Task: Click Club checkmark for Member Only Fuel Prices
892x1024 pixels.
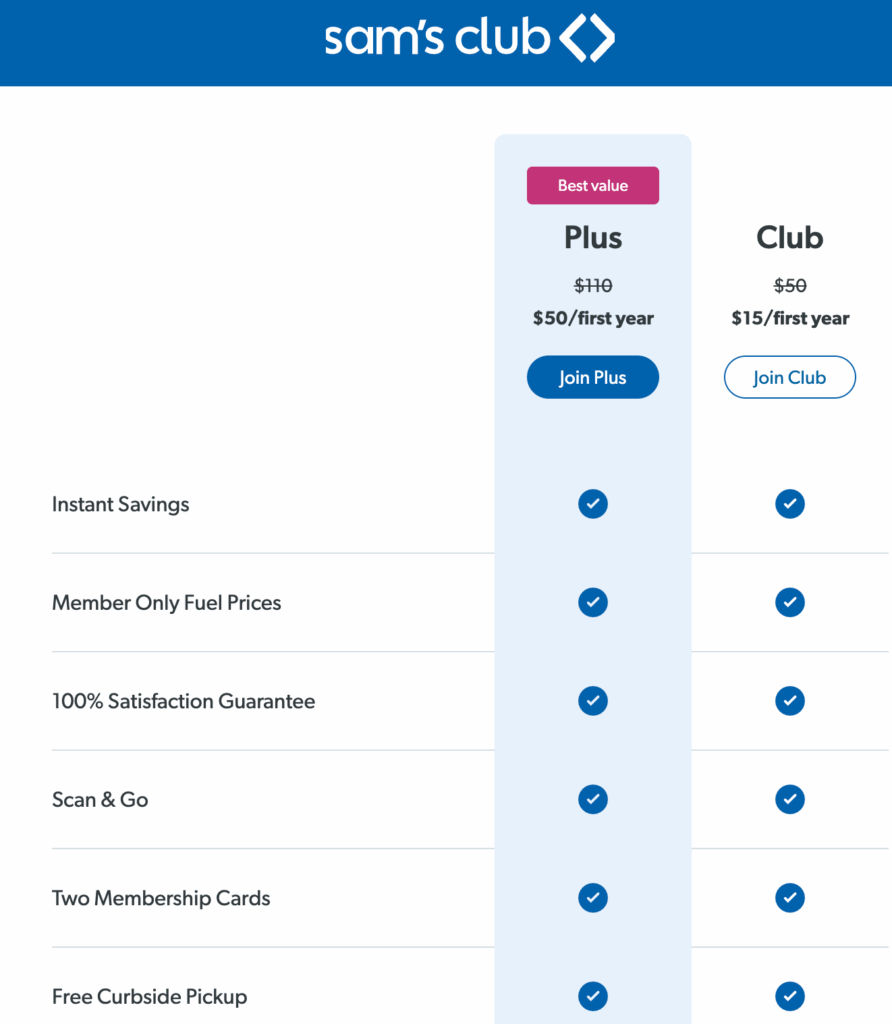Action: (x=790, y=602)
